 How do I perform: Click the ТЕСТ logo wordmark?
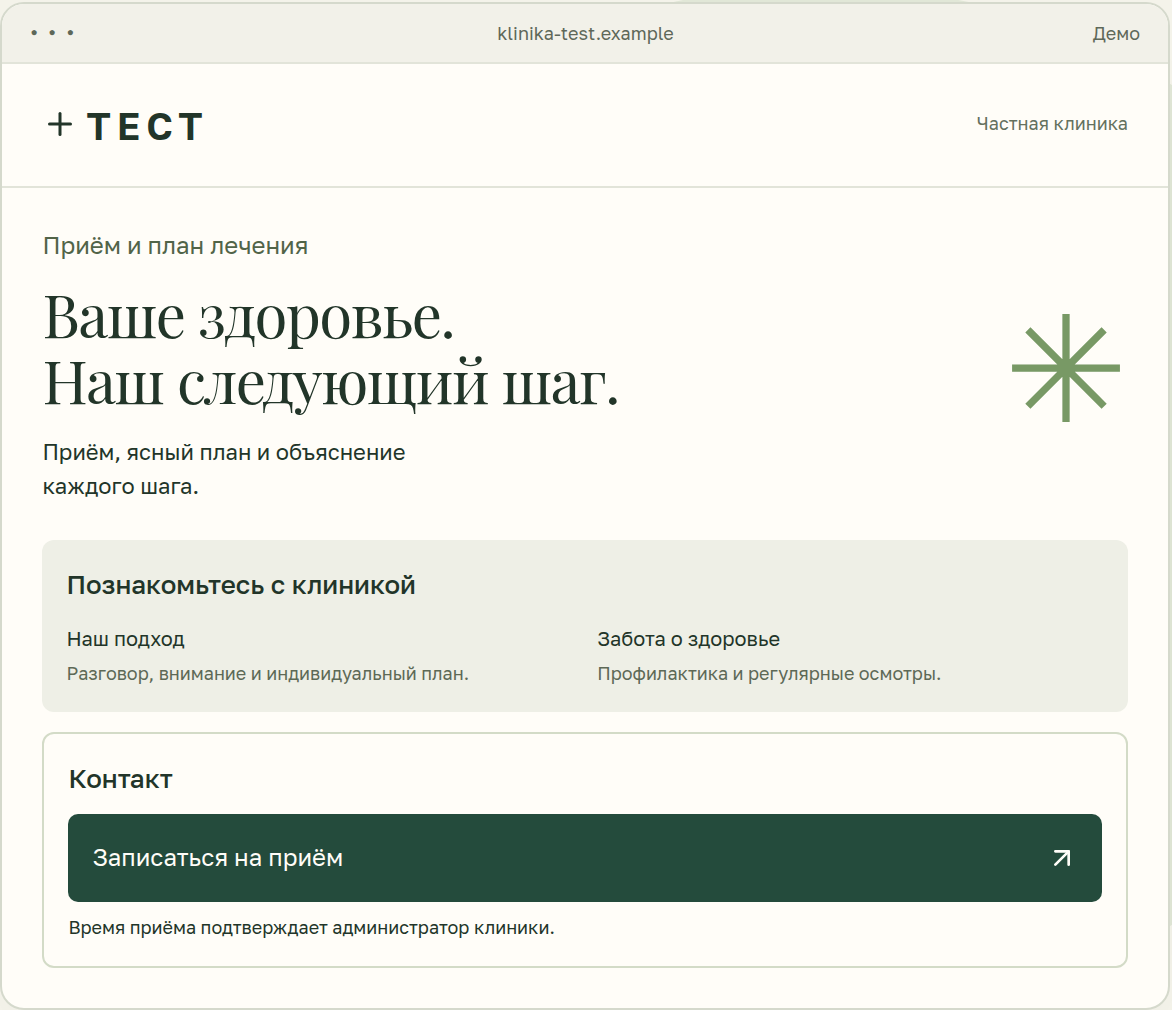[x=145, y=126]
